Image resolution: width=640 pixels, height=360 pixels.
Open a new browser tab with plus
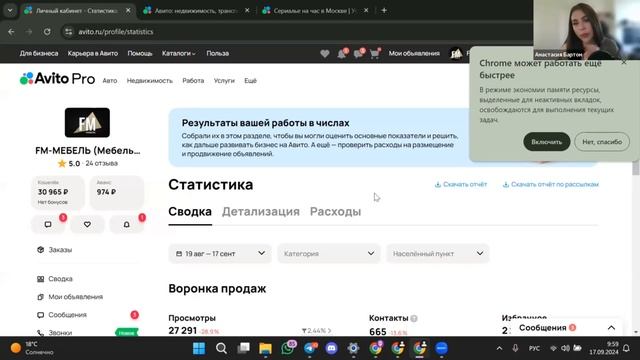click(x=384, y=10)
